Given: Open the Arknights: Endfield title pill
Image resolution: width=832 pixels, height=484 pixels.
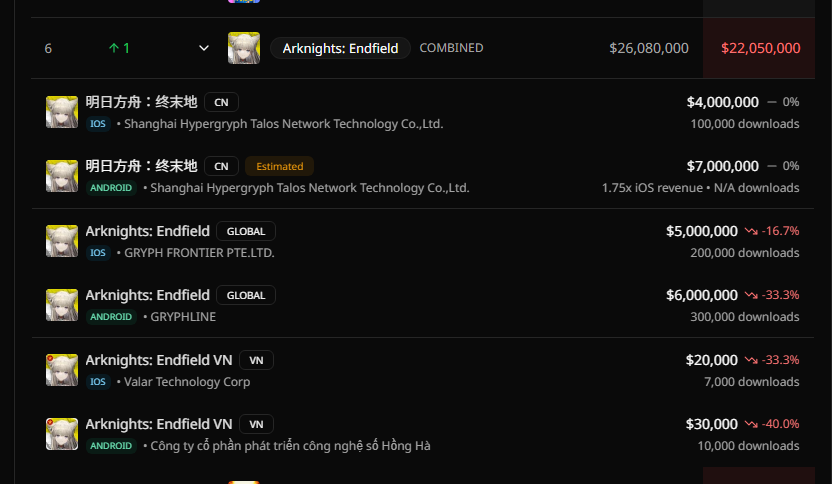Looking at the screenshot, I should (x=340, y=48).
